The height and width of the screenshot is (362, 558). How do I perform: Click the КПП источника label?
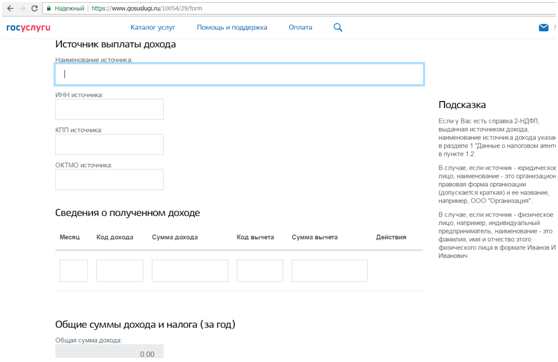78,130
